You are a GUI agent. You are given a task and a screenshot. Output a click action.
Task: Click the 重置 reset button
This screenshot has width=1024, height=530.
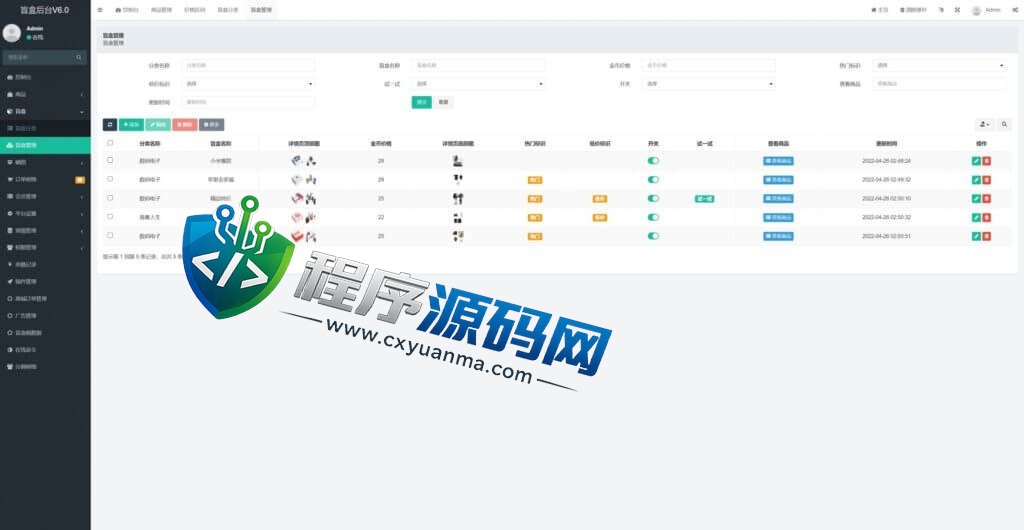coord(443,102)
